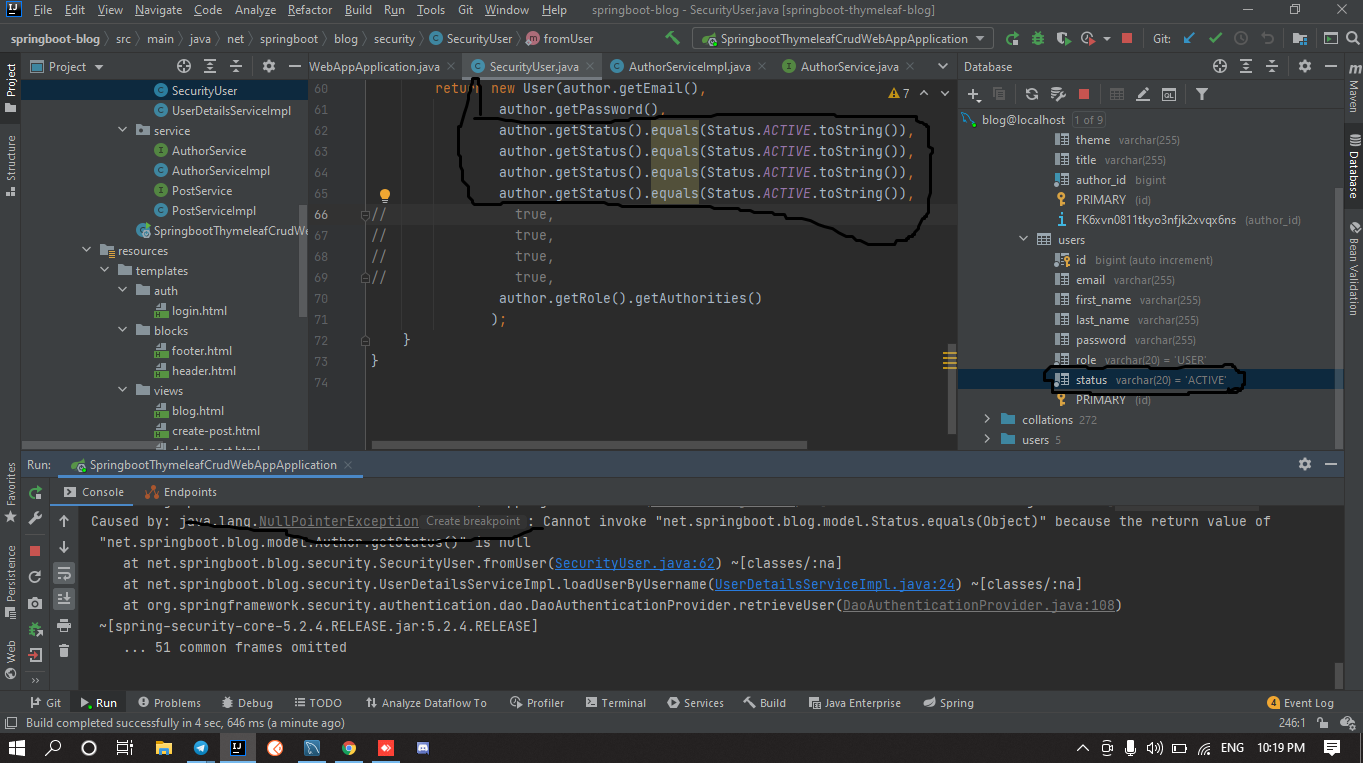1363x763 pixels.
Task: Click the thread dump camera icon
Action: tap(36, 603)
